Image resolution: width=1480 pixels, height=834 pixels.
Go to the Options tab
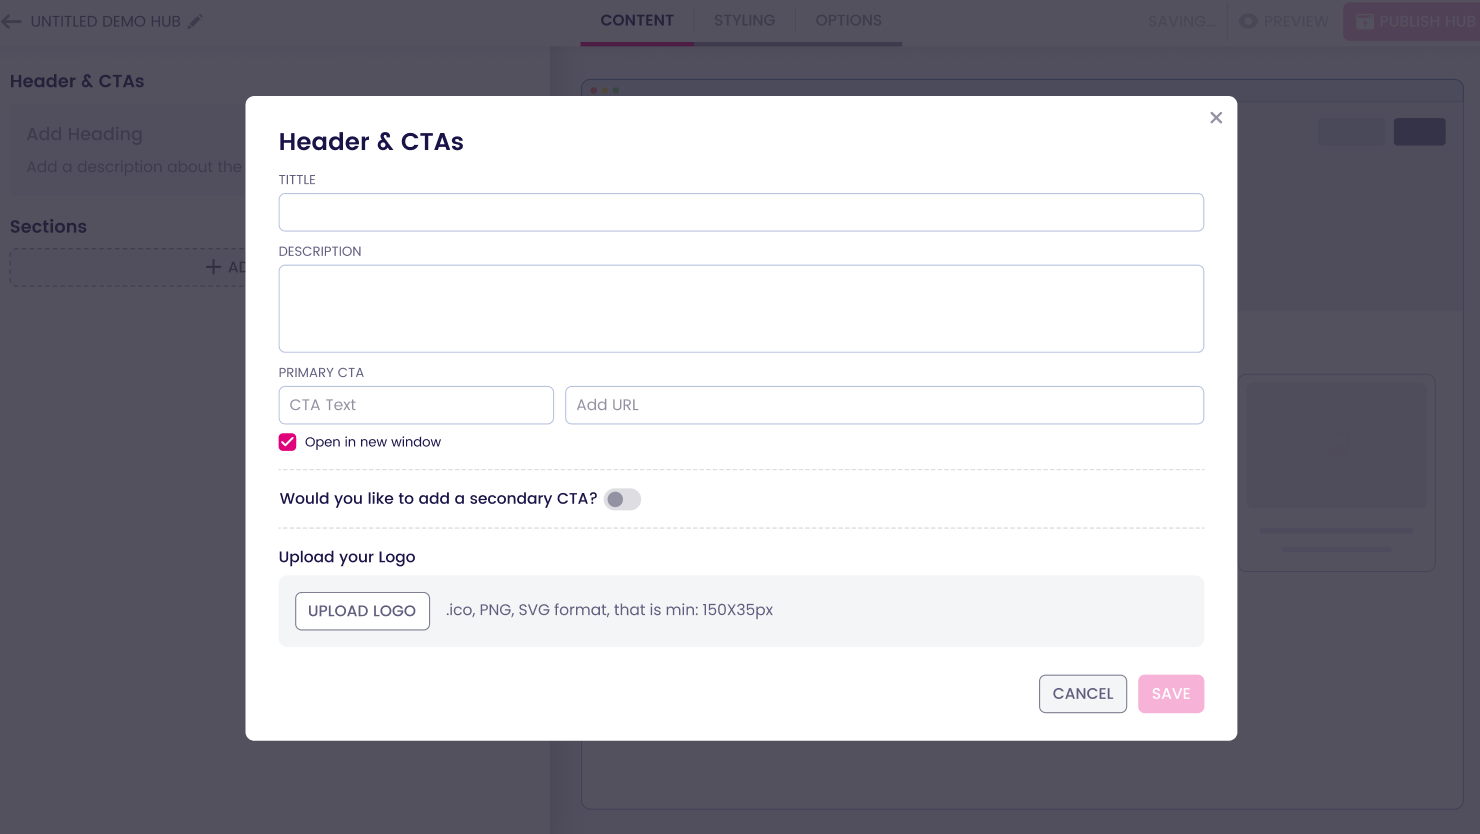coord(848,21)
